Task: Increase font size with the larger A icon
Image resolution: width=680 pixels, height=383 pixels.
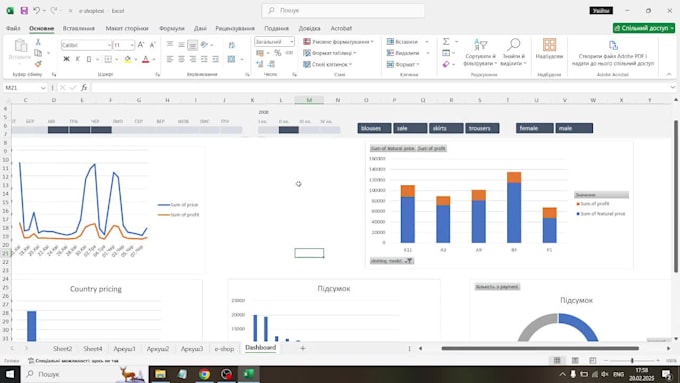Action: 141,45
